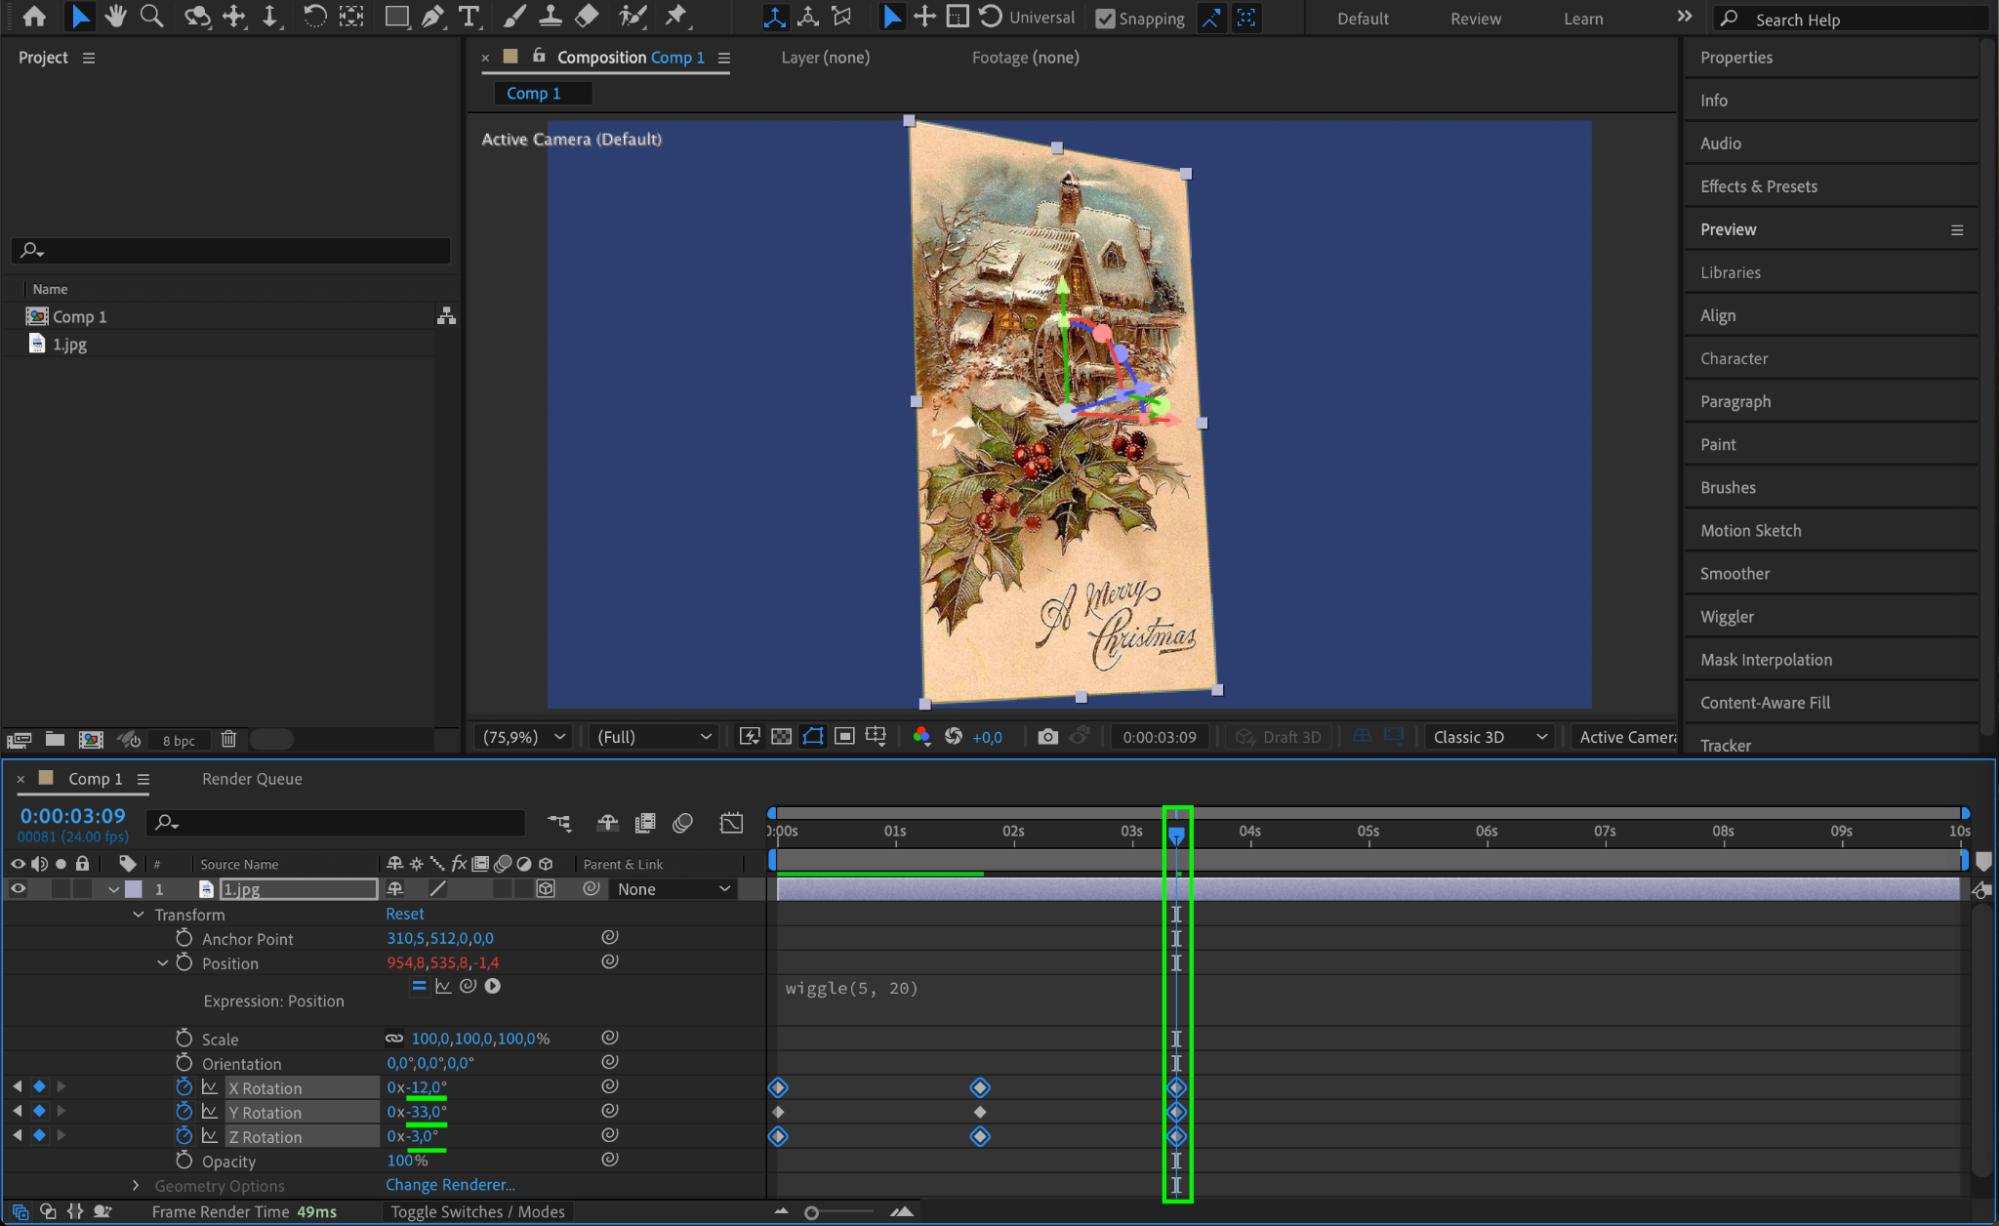This screenshot has width=1999, height=1226.
Task: Select the Puppet Pin tool
Action: click(677, 16)
